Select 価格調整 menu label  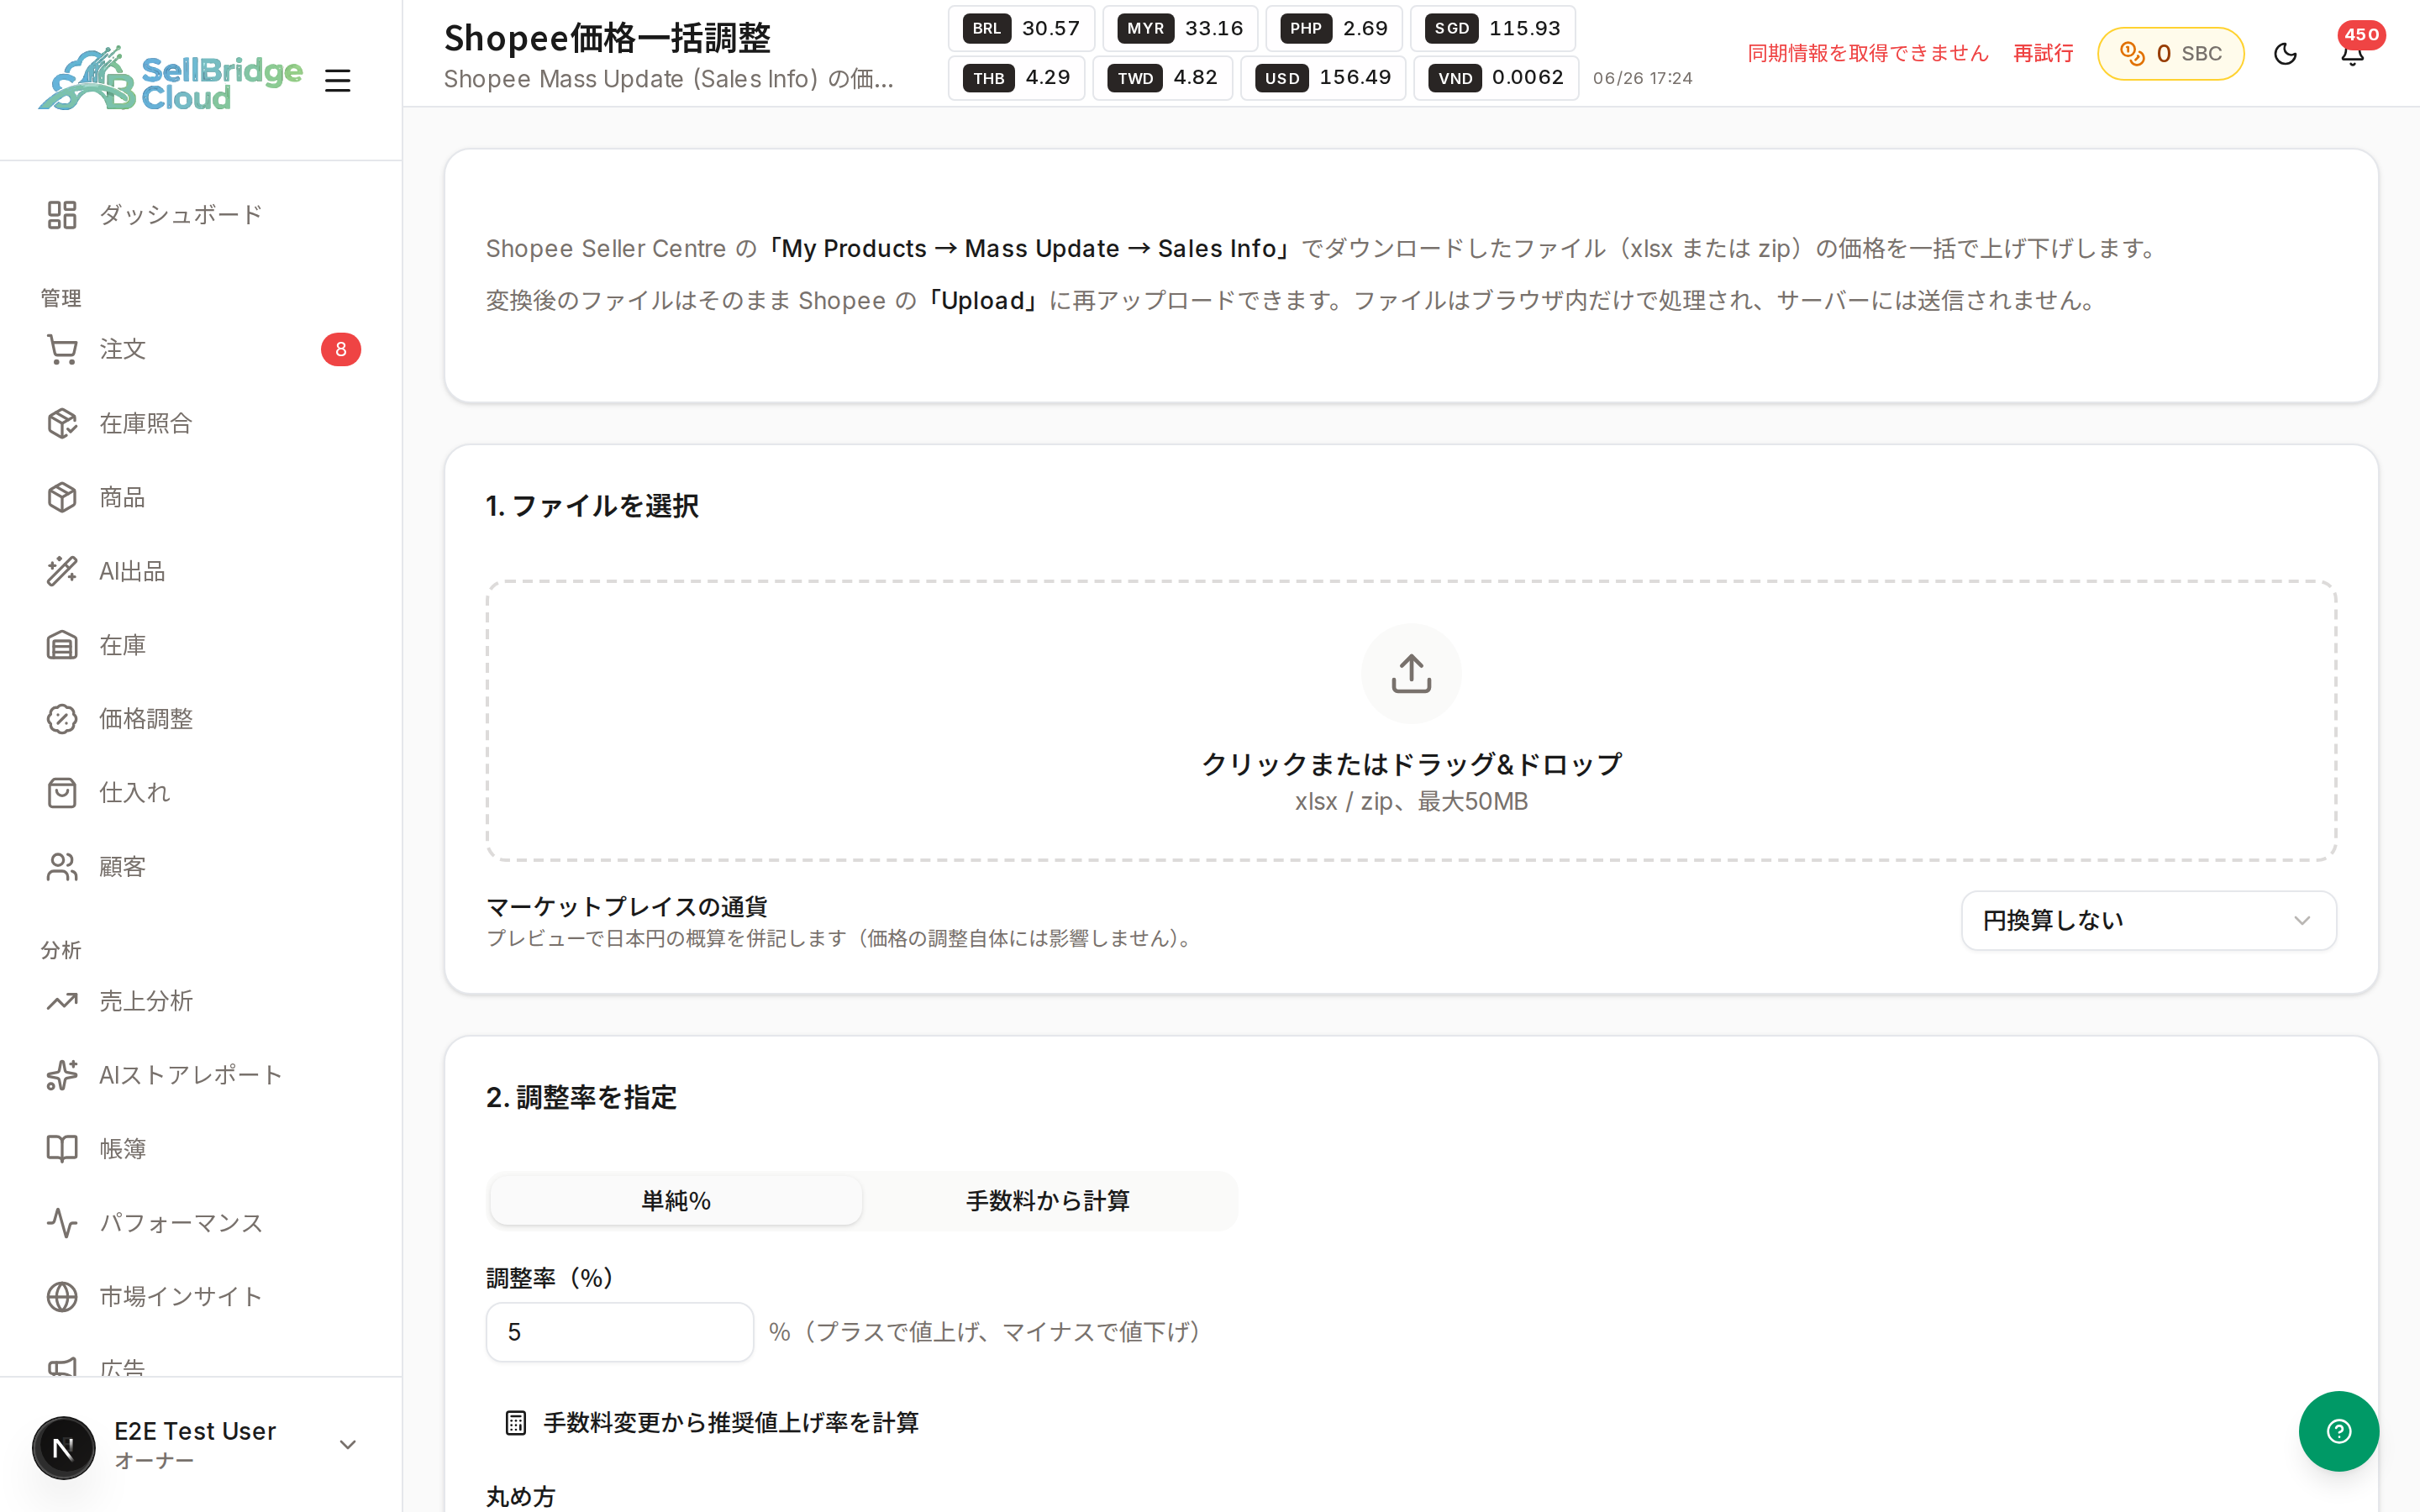pos(146,719)
